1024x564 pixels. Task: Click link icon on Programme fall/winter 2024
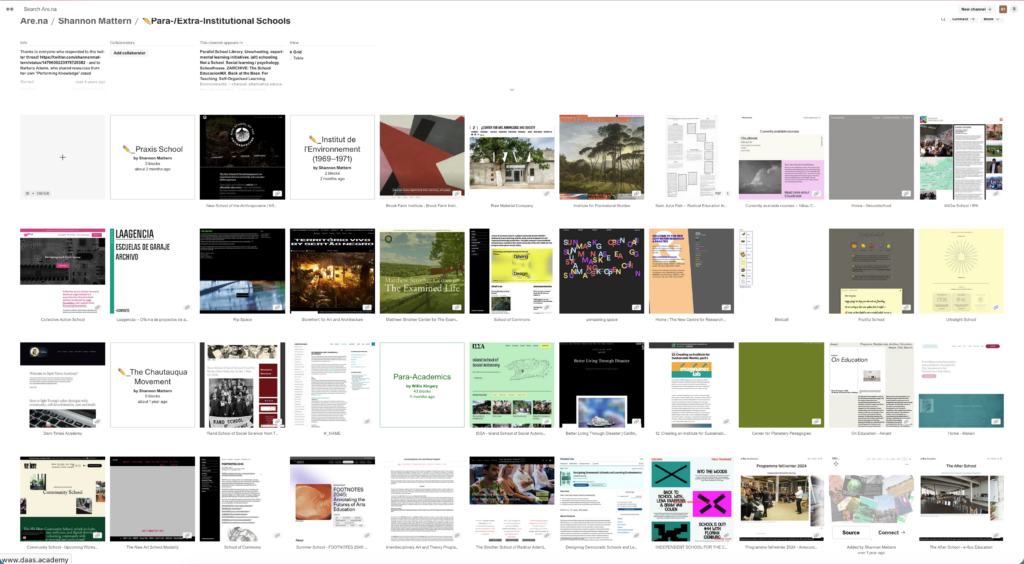click(816, 535)
